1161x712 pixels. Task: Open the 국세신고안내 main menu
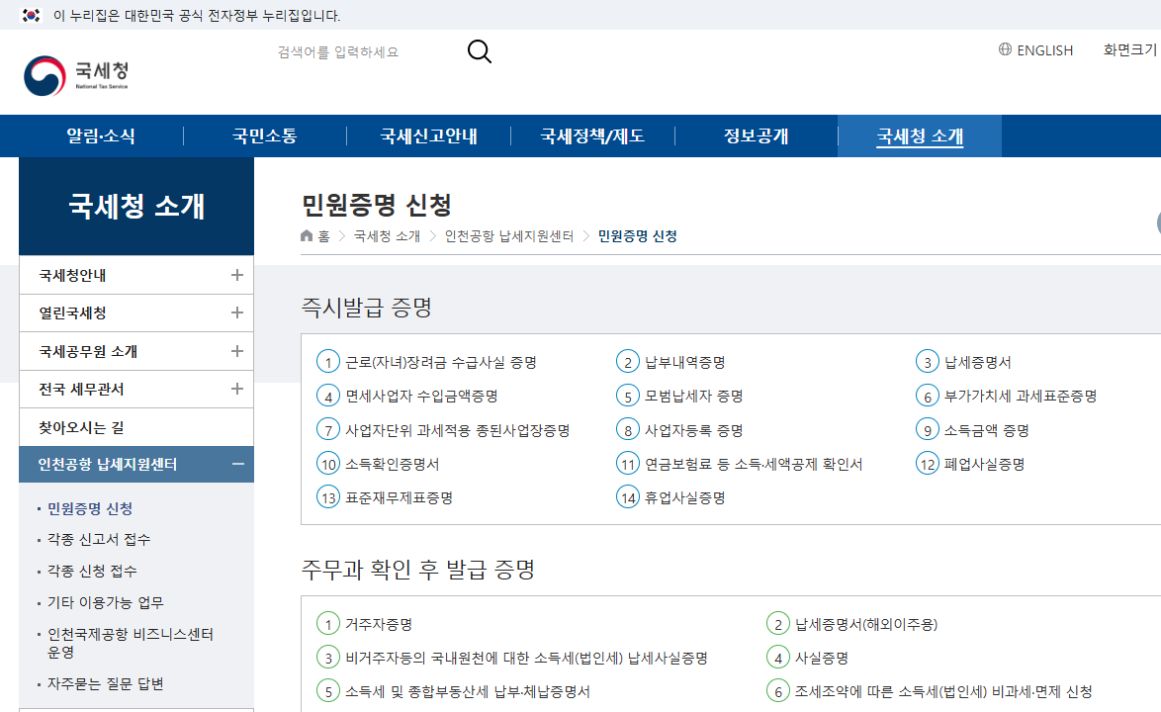[429, 136]
